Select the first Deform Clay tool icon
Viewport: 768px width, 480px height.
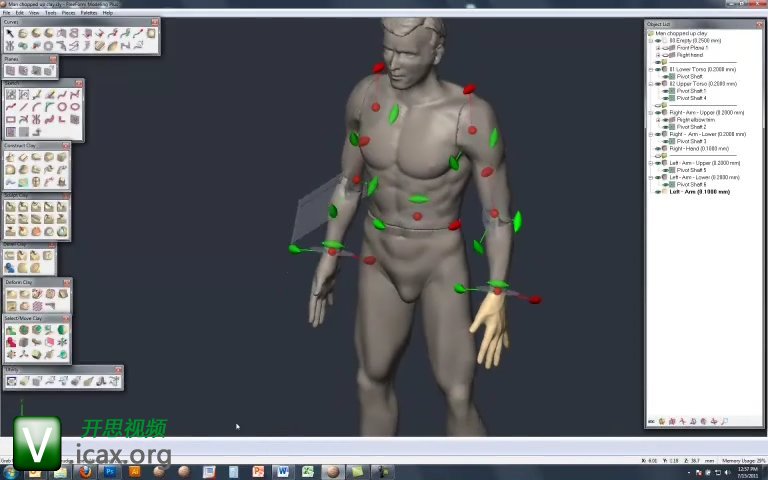tap(10, 294)
